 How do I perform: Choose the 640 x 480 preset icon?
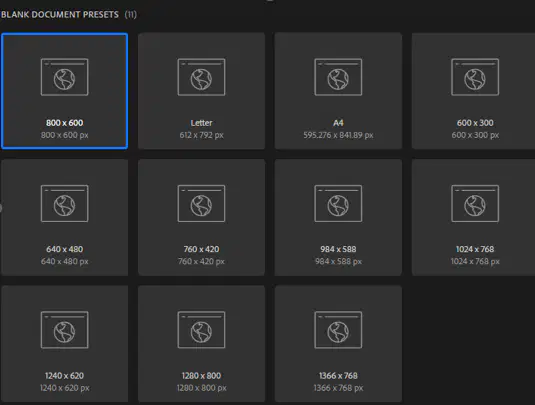pos(64,204)
